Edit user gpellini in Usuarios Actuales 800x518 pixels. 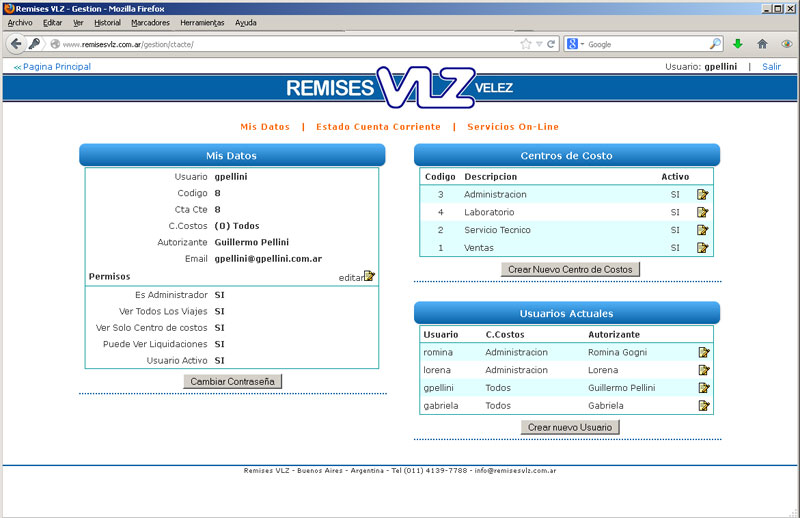[x=704, y=388]
